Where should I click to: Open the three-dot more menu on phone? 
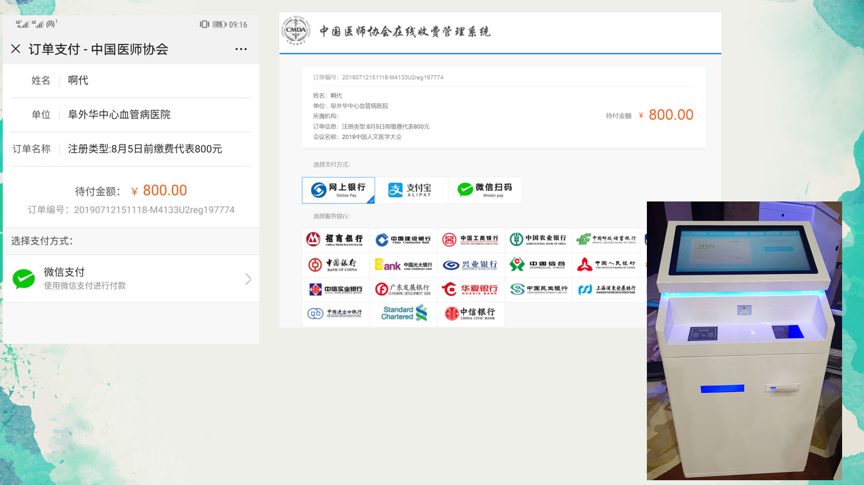(x=241, y=49)
